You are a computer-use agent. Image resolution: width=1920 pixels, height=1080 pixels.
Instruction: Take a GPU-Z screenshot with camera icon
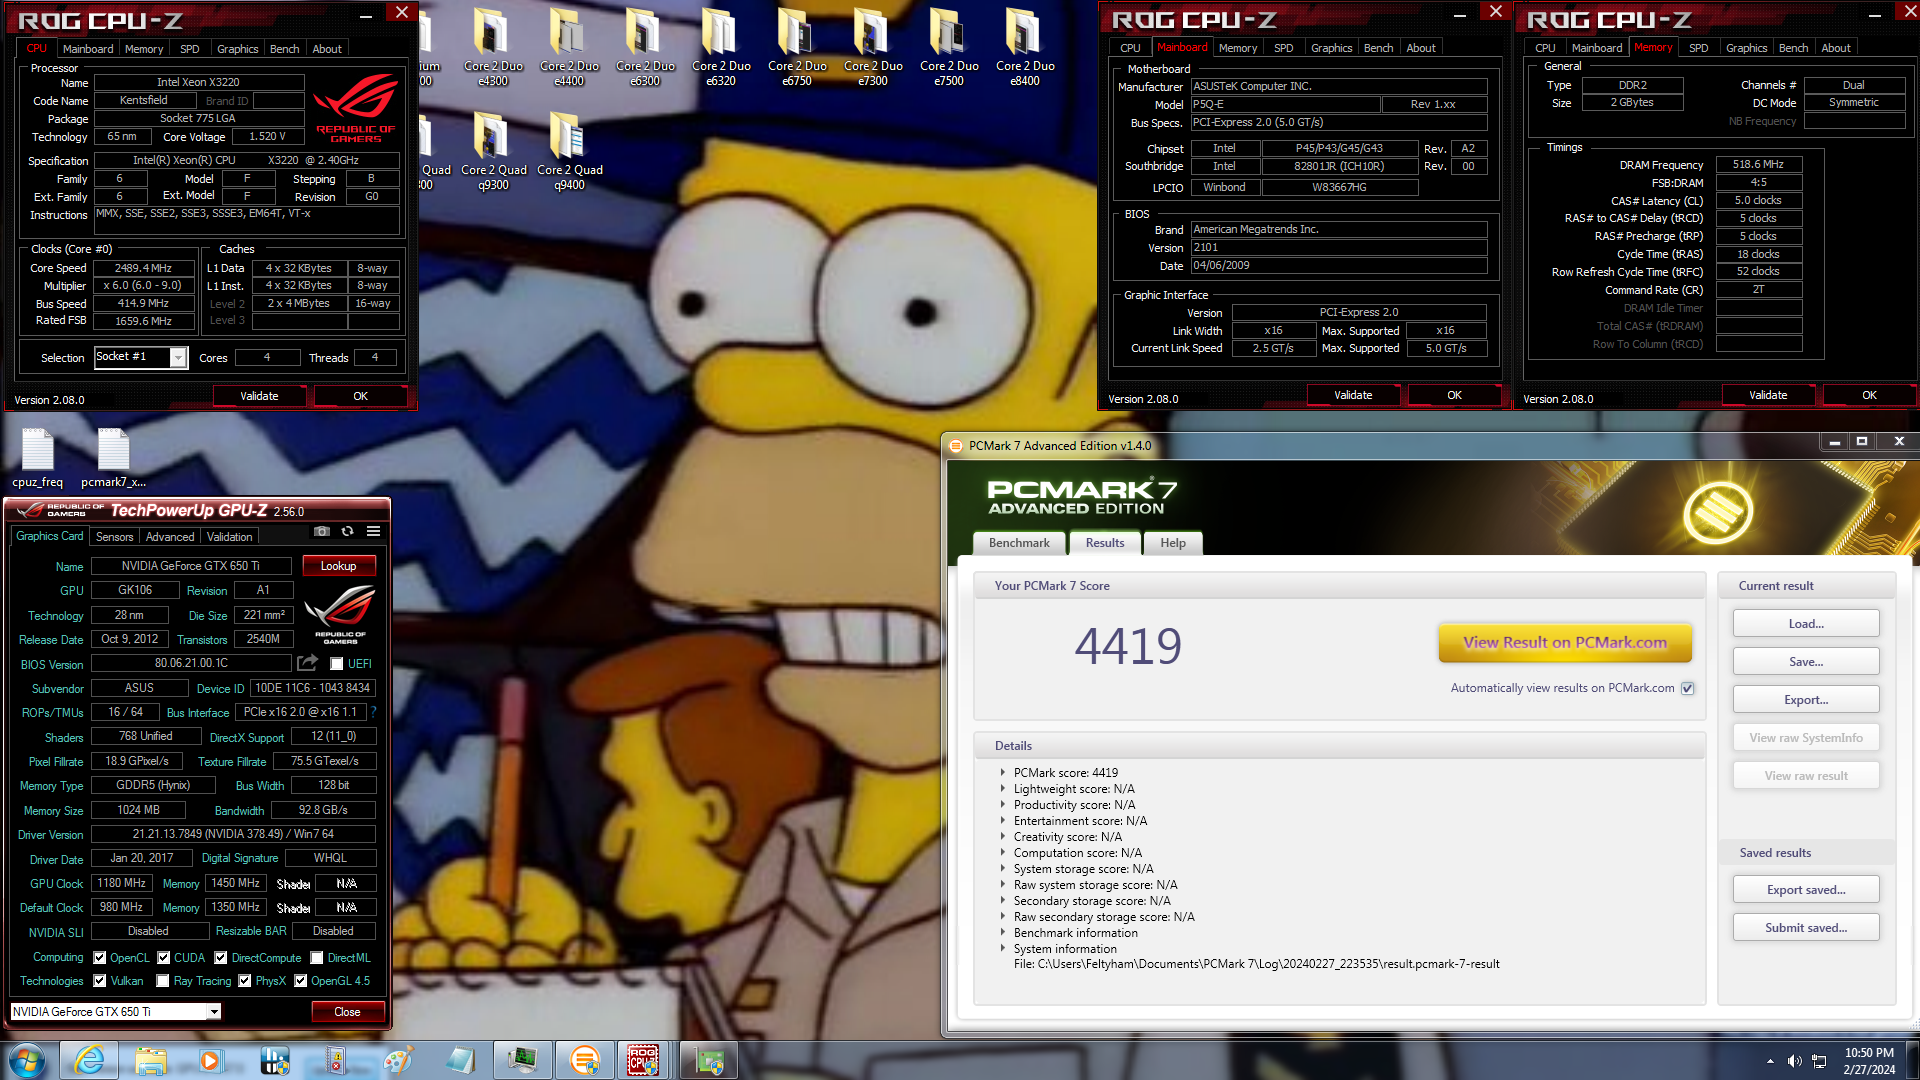[x=321, y=531]
